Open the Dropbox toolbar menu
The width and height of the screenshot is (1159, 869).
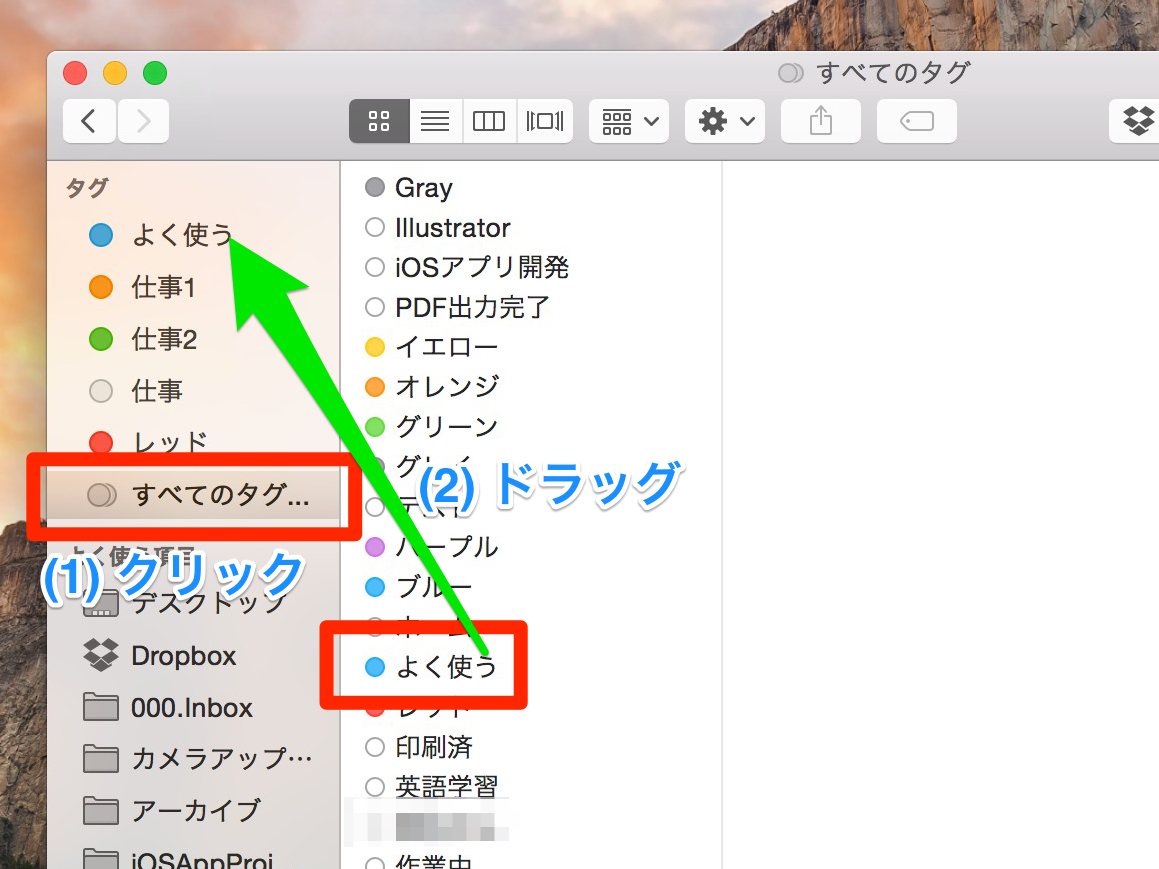[x=1136, y=120]
